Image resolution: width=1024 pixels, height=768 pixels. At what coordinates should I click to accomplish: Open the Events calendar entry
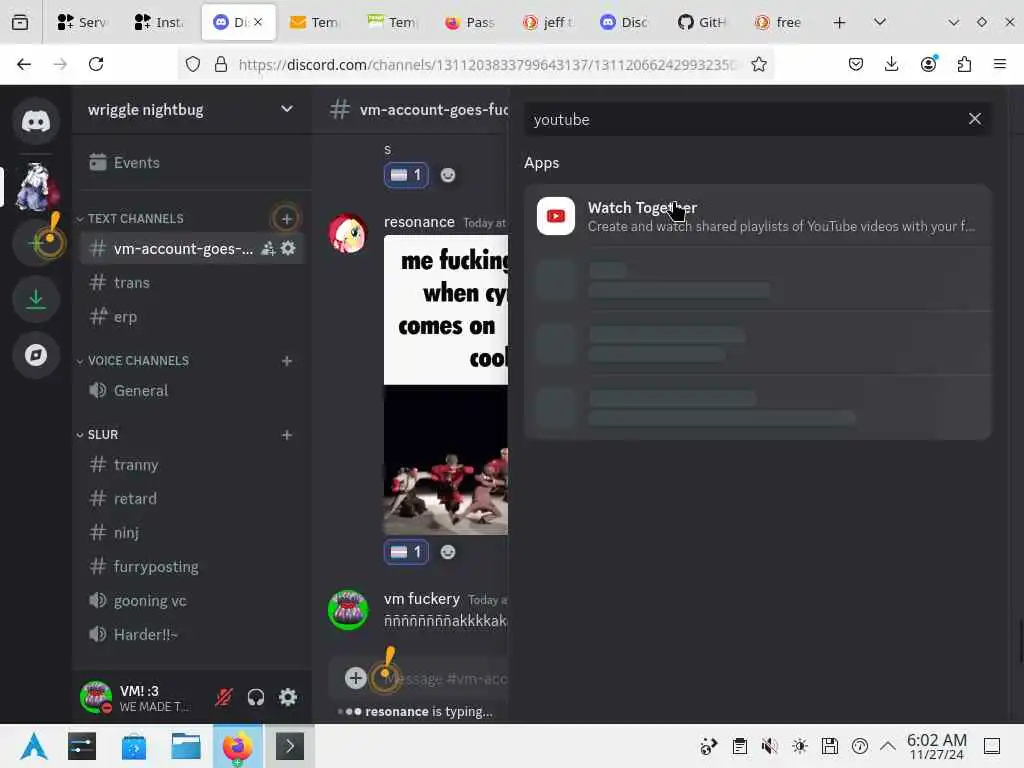tap(191, 163)
